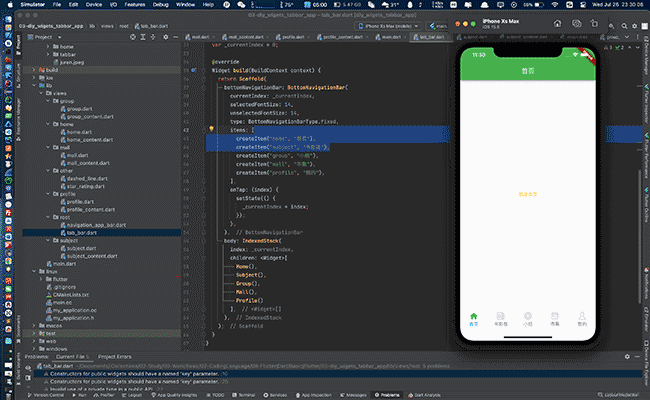Take a Simulator screenshot with camera icon

click(x=576, y=24)
